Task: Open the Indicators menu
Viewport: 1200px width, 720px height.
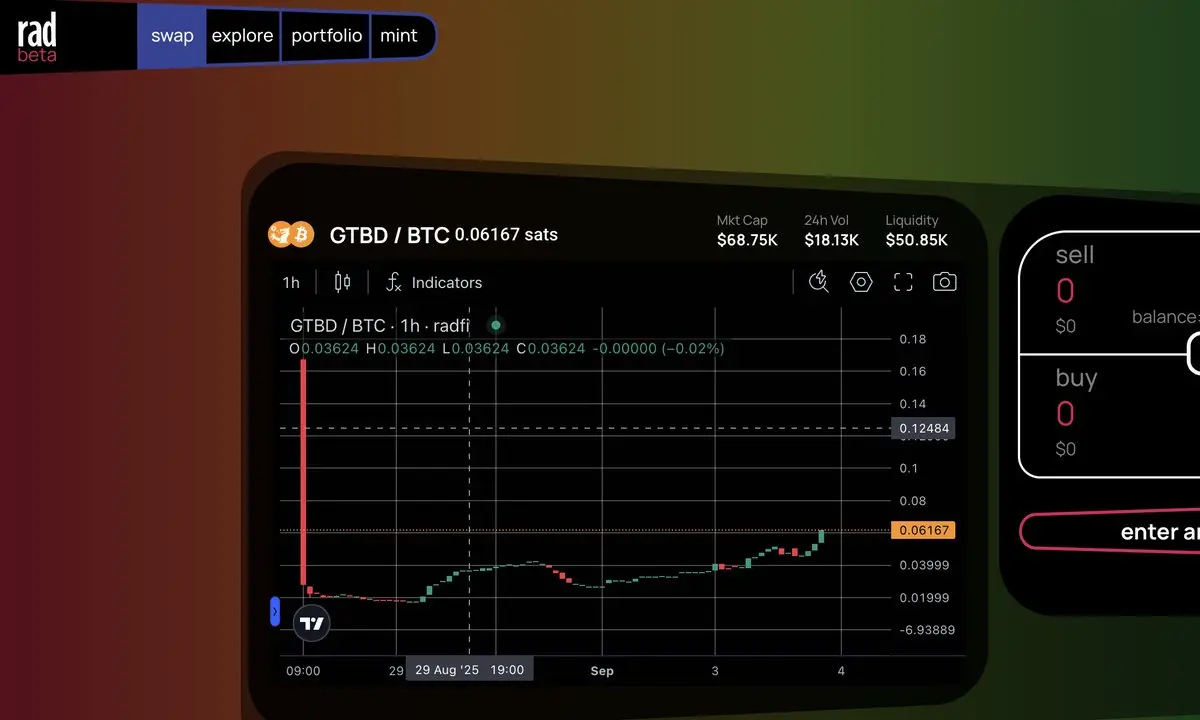Action: (434, 283)
